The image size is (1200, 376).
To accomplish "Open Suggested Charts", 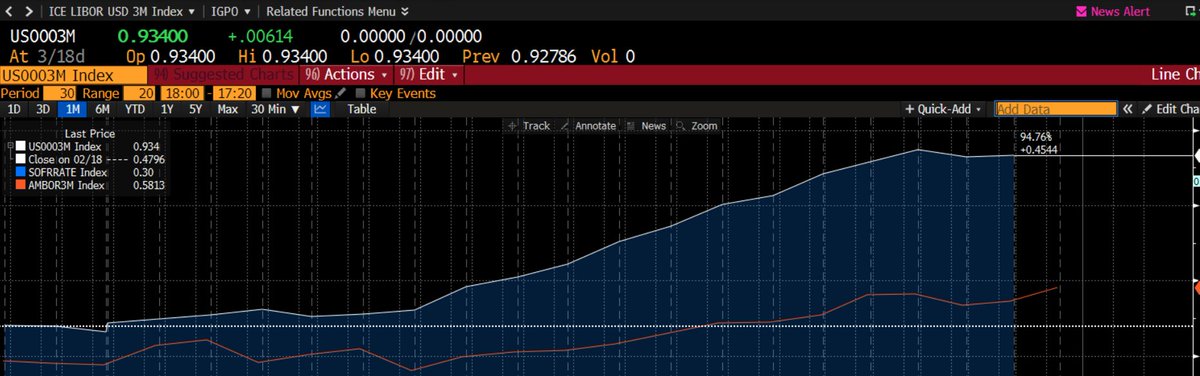I will point(223,75).
